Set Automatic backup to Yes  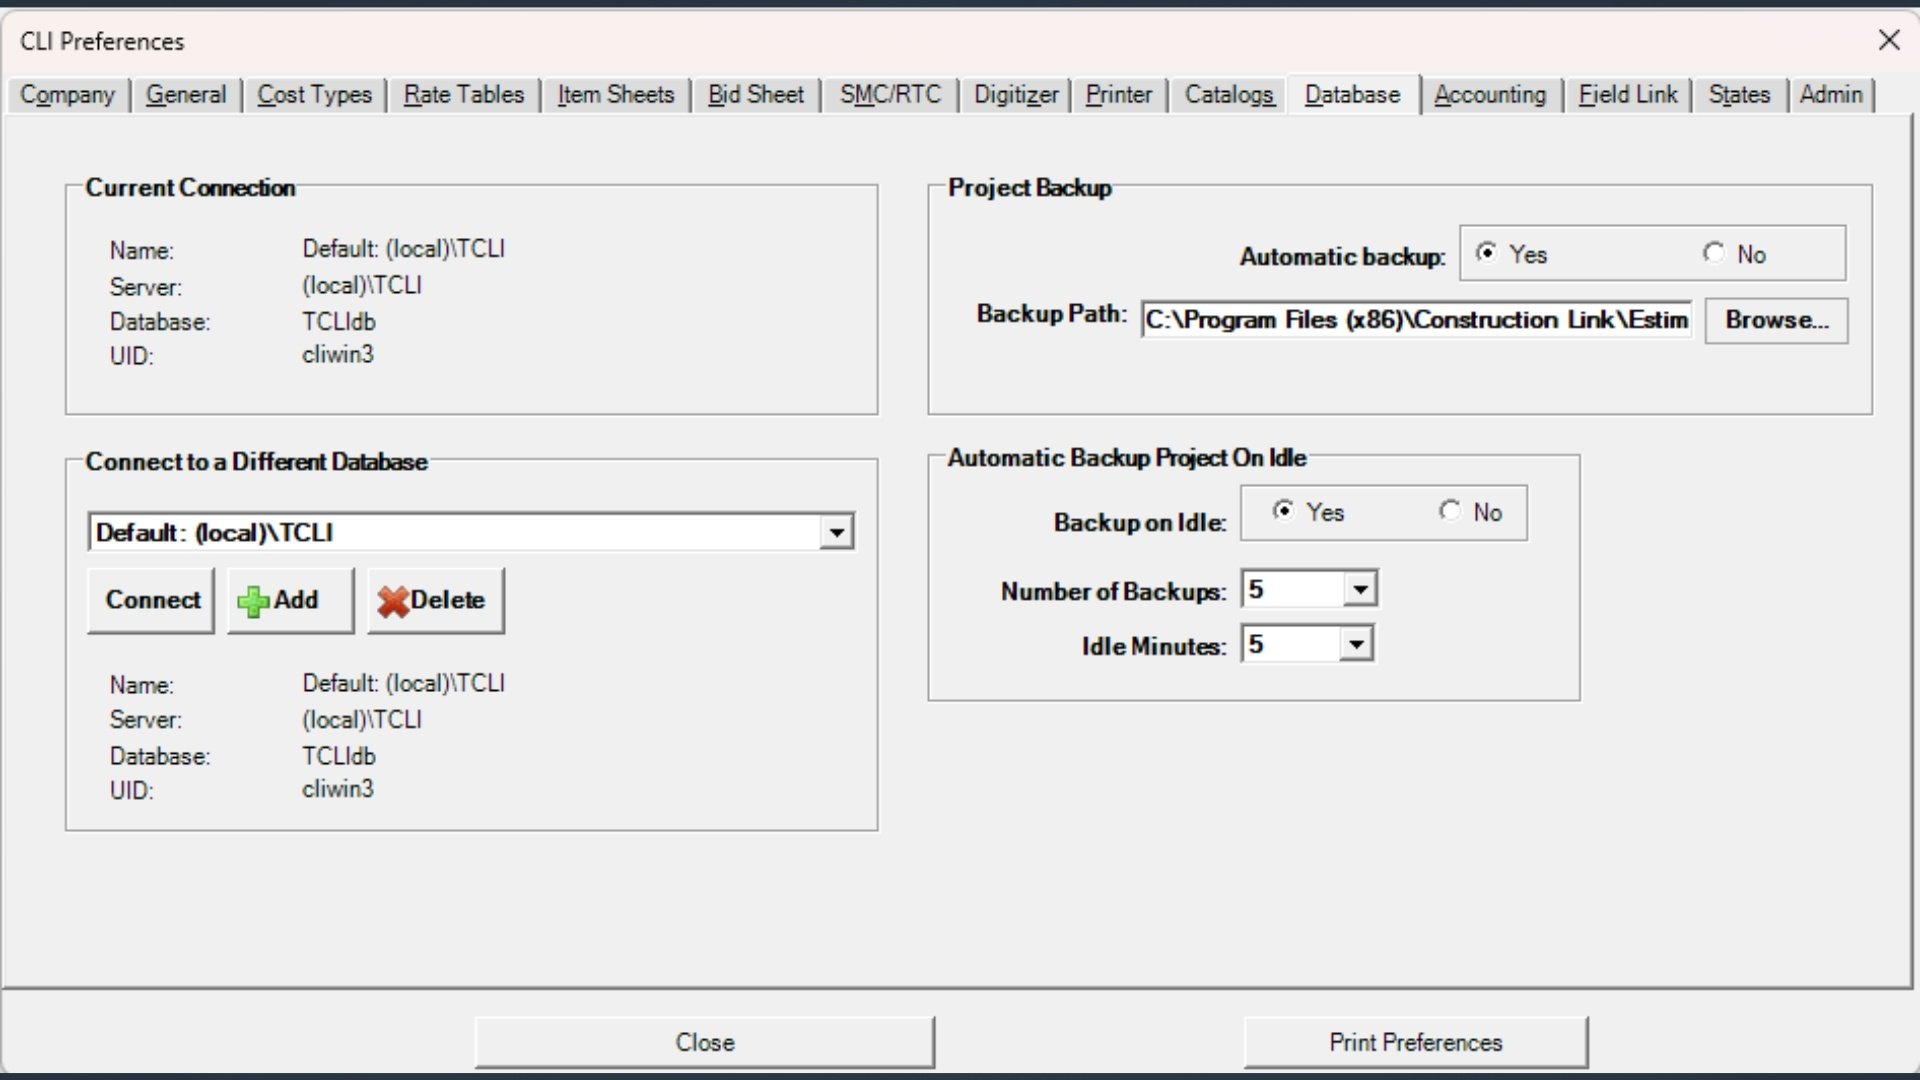tap(1487, 253)
